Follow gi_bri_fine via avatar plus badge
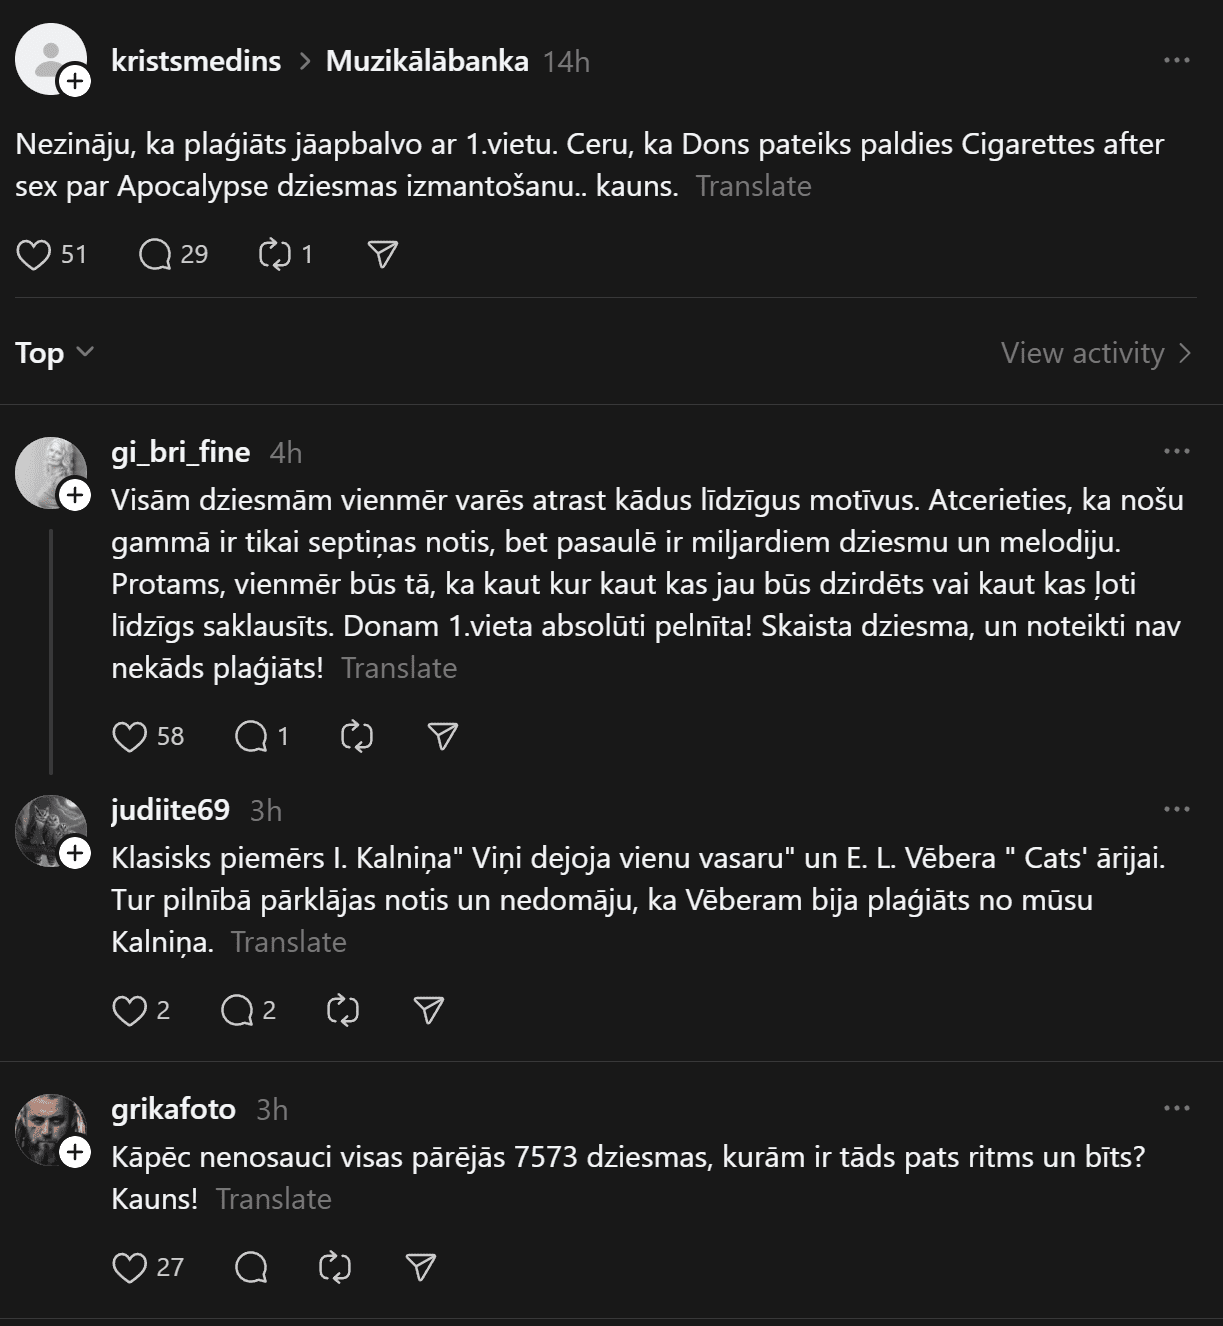This screenshot has width=1223, height=1326. [x=75, y=495]
